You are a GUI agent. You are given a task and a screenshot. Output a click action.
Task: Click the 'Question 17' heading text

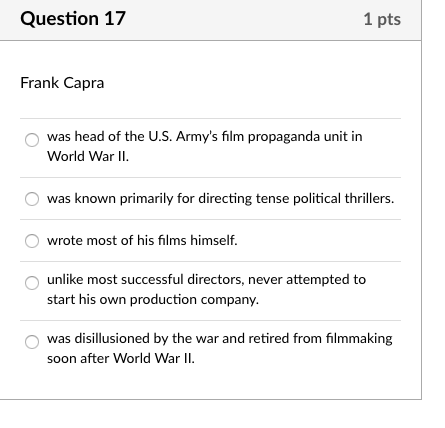73,18
